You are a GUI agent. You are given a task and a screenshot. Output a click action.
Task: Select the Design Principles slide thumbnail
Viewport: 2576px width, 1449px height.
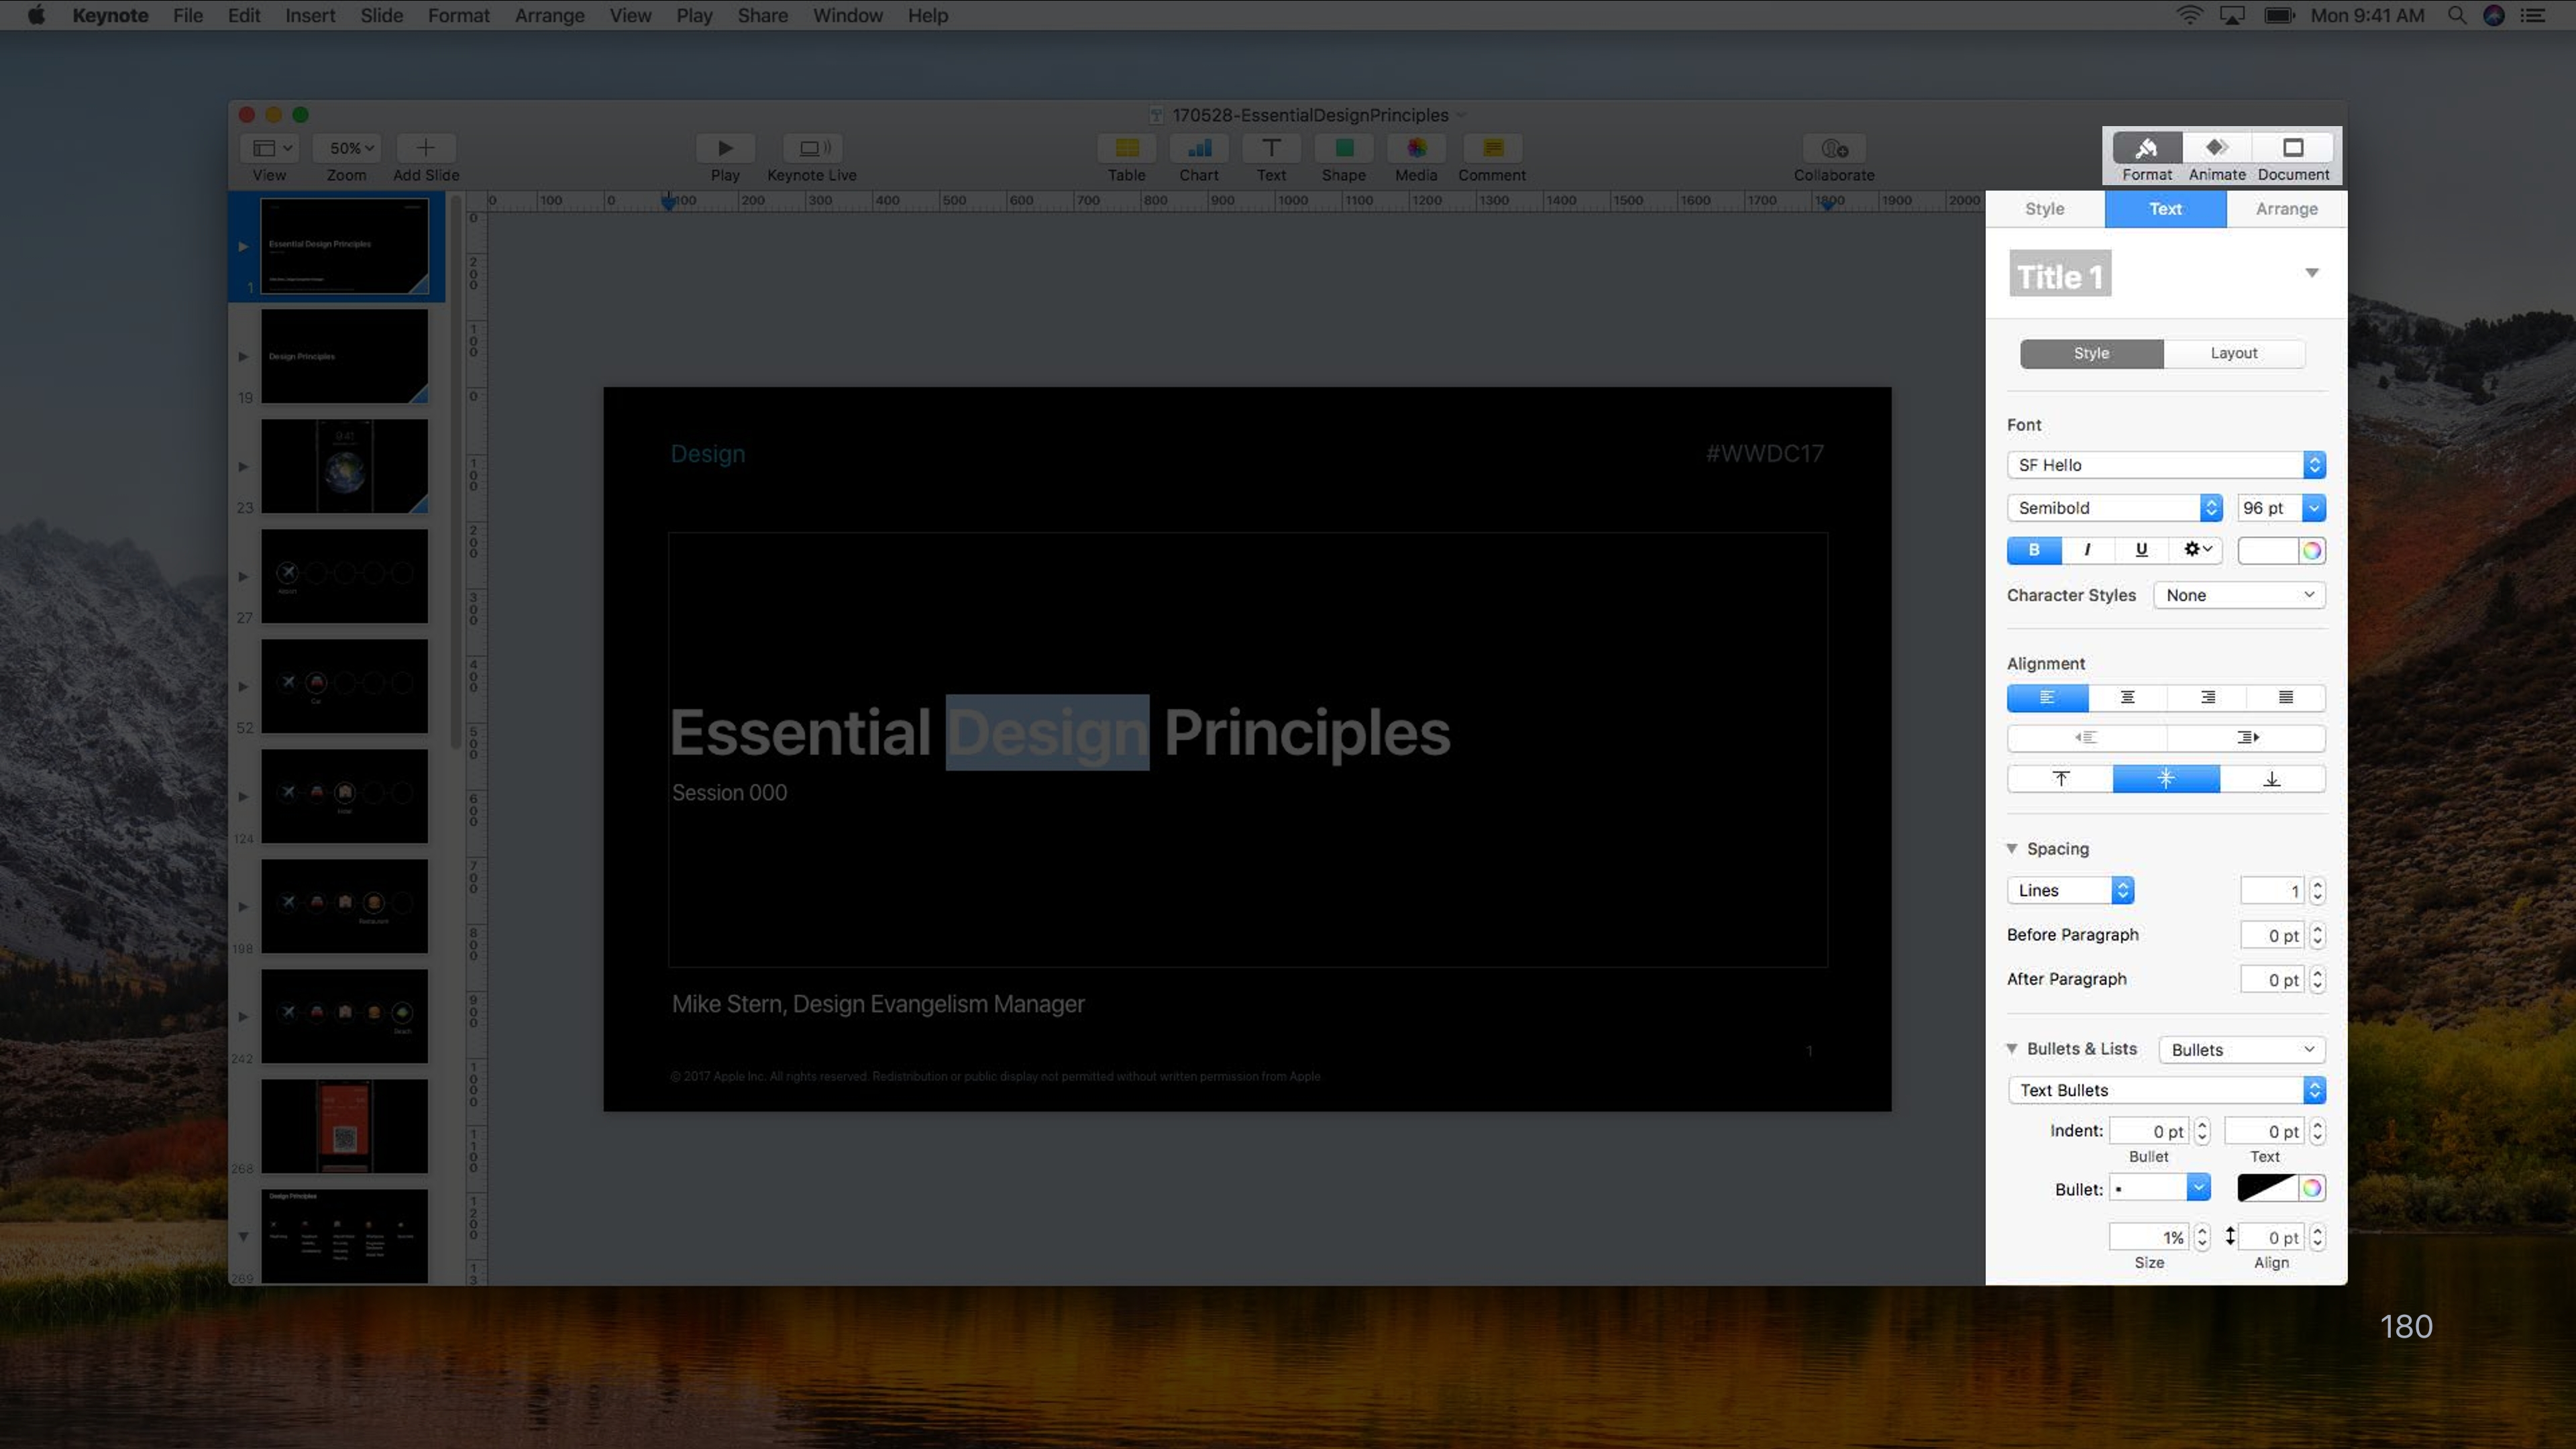[344, 356]
